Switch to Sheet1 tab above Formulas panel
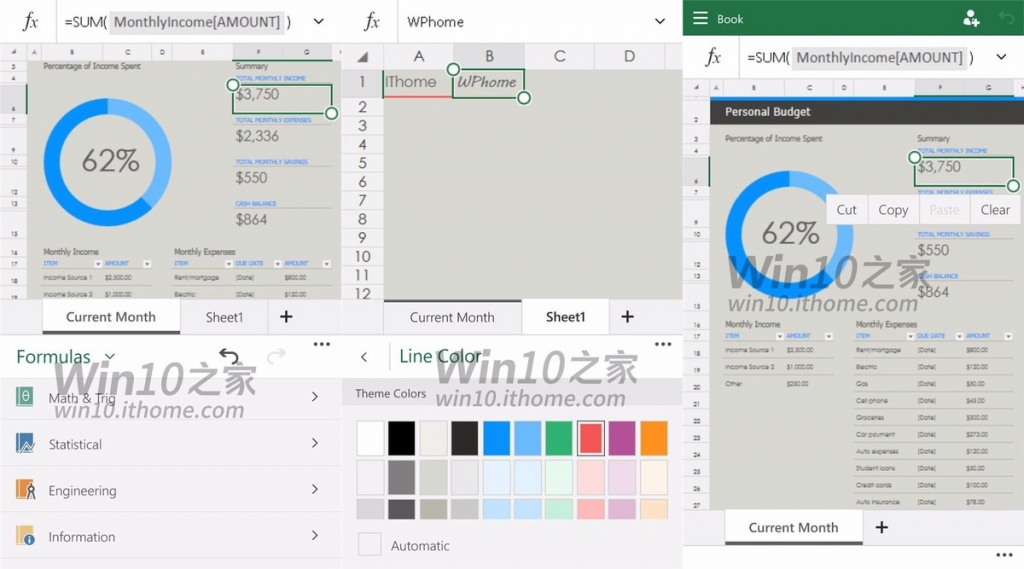Viewport: 1024px width, 569px height. 224,317
